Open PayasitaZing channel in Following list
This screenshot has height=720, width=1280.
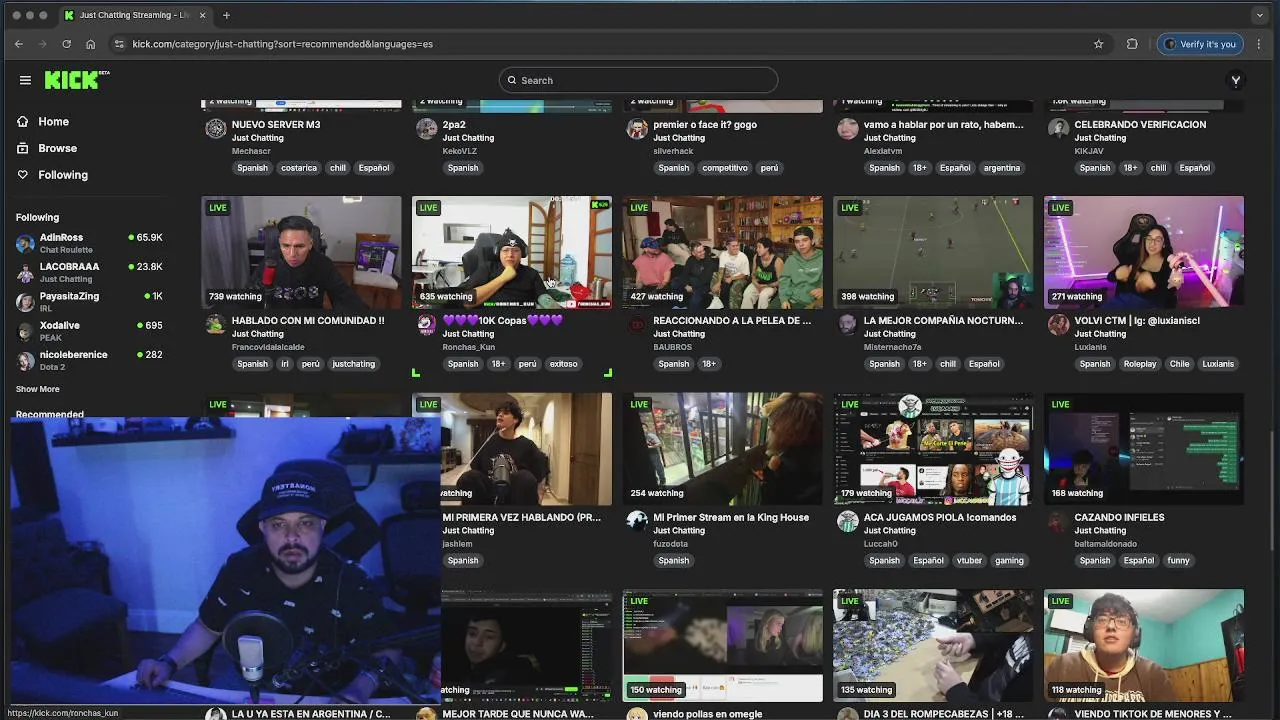(x=89, y=301)
